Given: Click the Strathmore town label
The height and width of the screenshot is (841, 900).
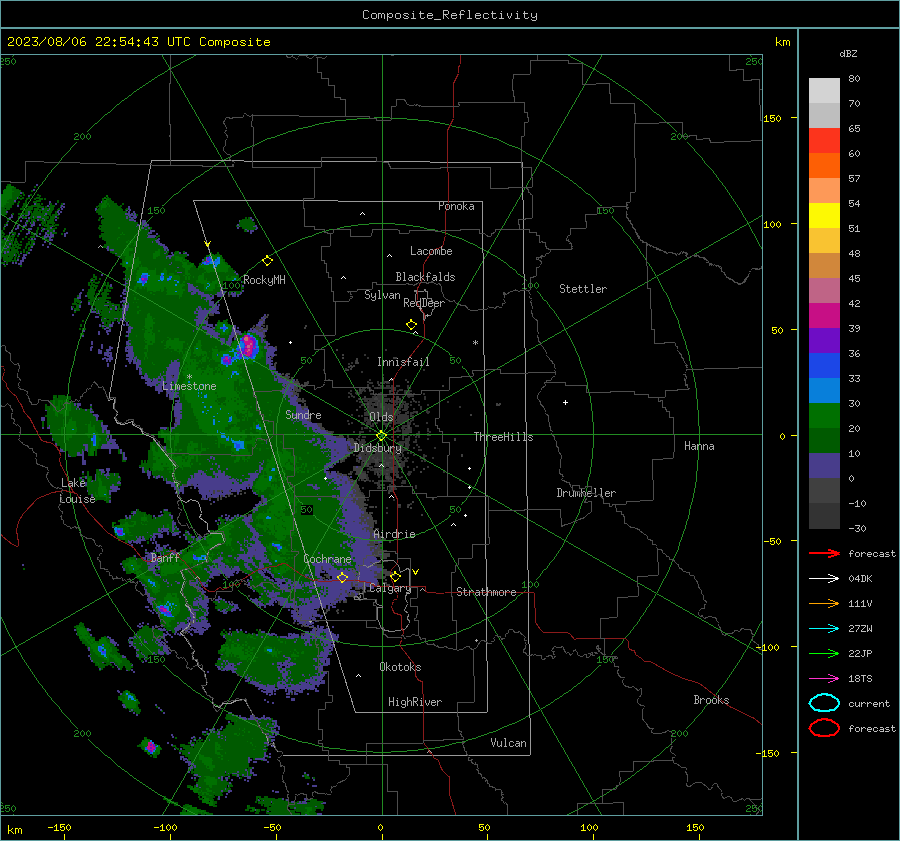Looking at the screenshot, I should point(486,592).
